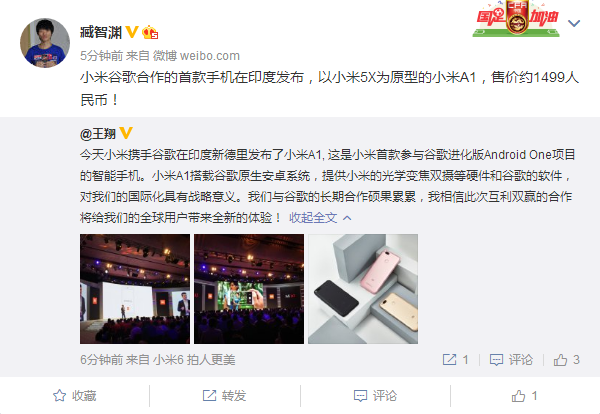The height and width of the screenshot is (414, 600).
Task: Open the @王翔 user profile link
Action: coord(98,134)
